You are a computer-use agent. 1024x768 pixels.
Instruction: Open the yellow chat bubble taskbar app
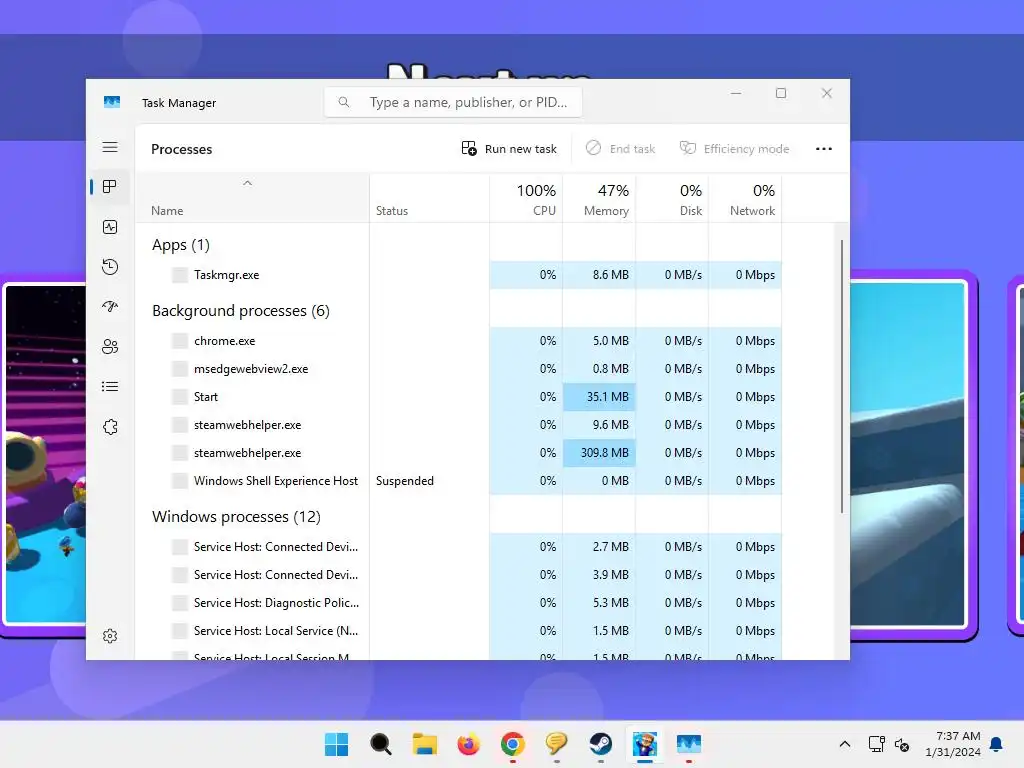[x=556, y=744]
